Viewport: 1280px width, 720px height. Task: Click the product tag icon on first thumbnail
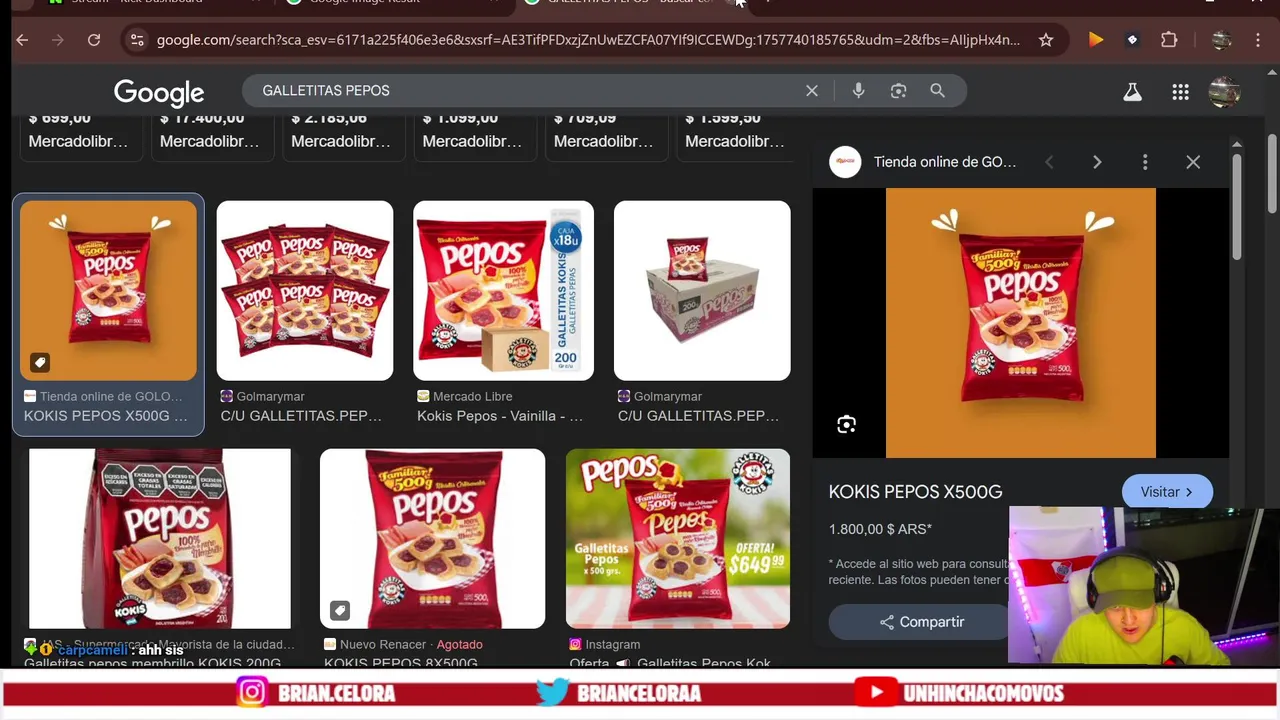39,362
